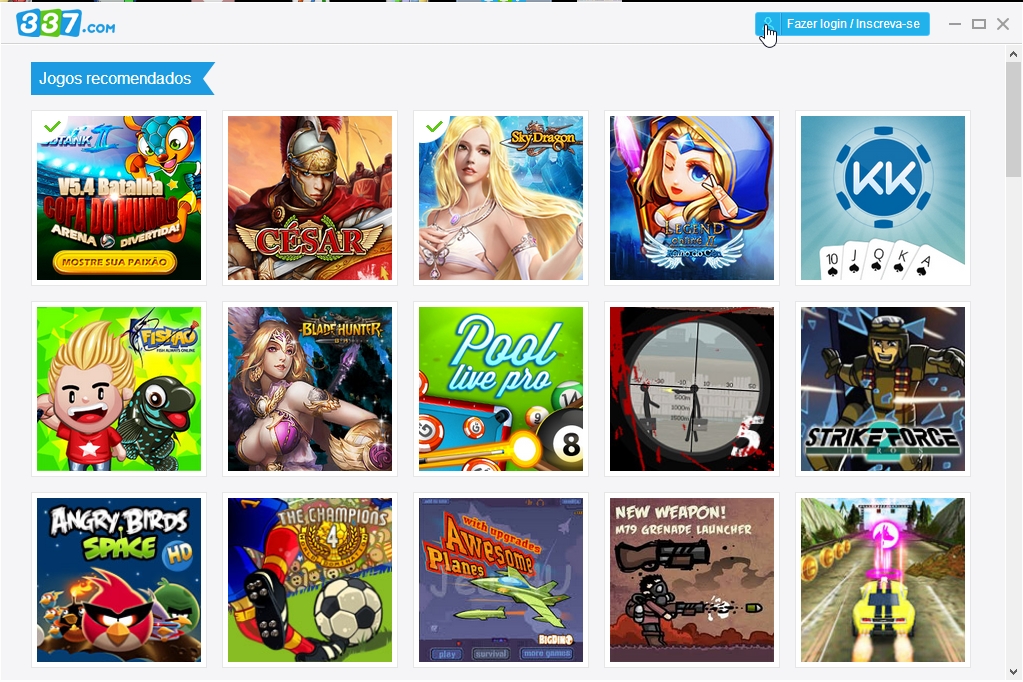Image resolution: width=1023 pixels, height=682 pixels.
Task: Open the KK poker chip game
Action: pyautogui.click(x=883, y=198)
